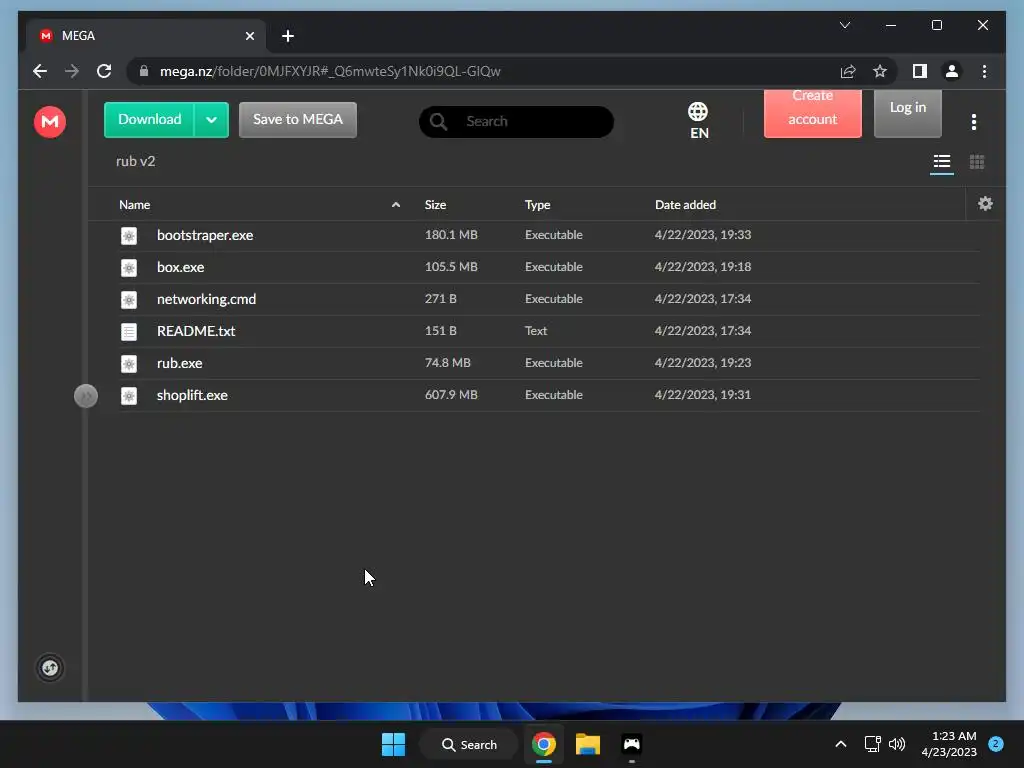Viewport: 1024px width, 768px height.
Task: Click the Create account button
Action: (x=812, y=113)
